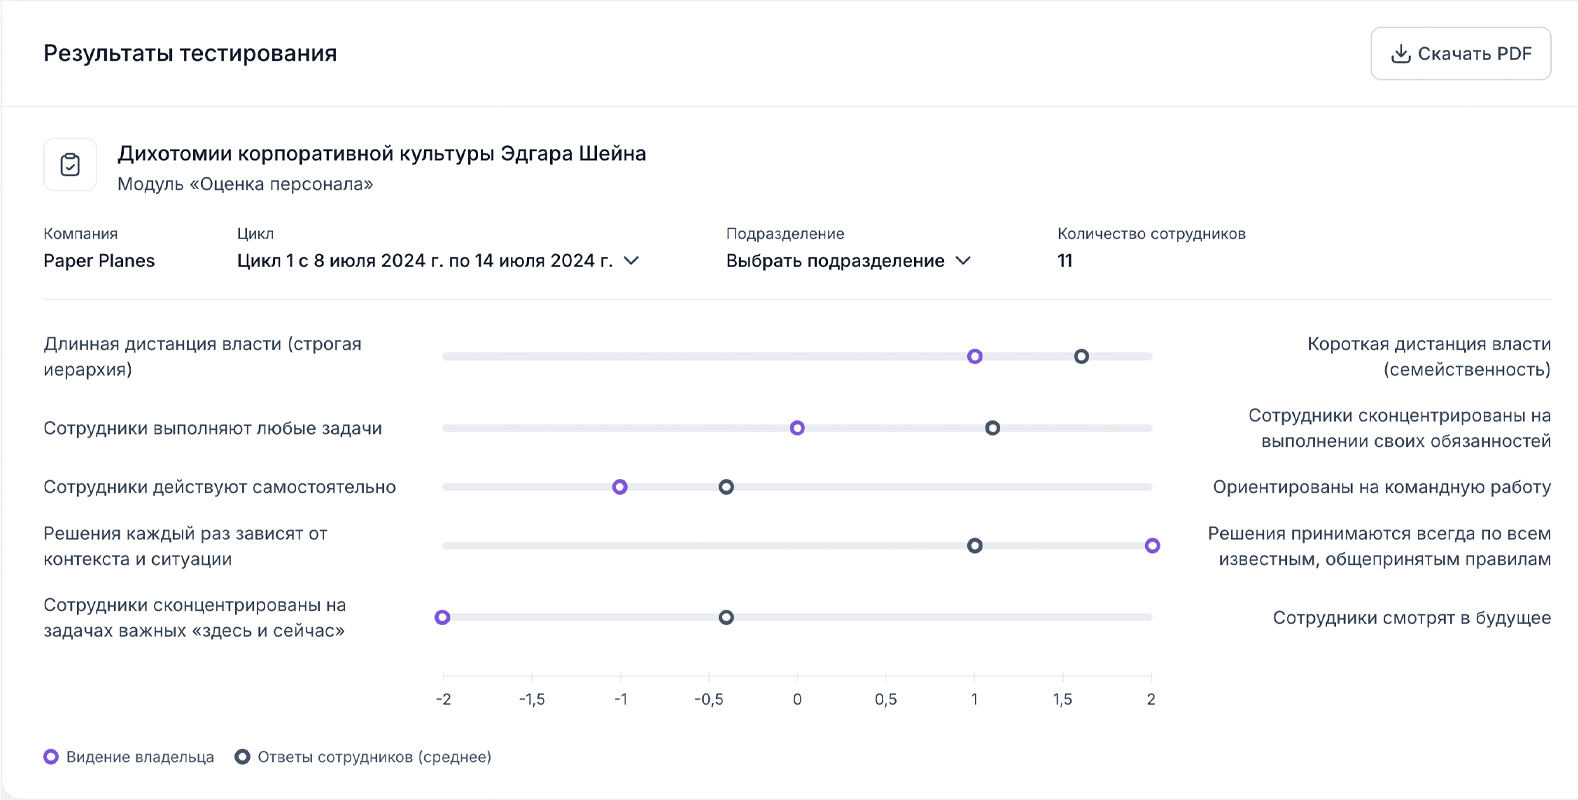The width and height of the screenshot is (1578, 800).
Task: Click dark employee marker on Длинная дистанция власти row
Action: pos(1081,357)
